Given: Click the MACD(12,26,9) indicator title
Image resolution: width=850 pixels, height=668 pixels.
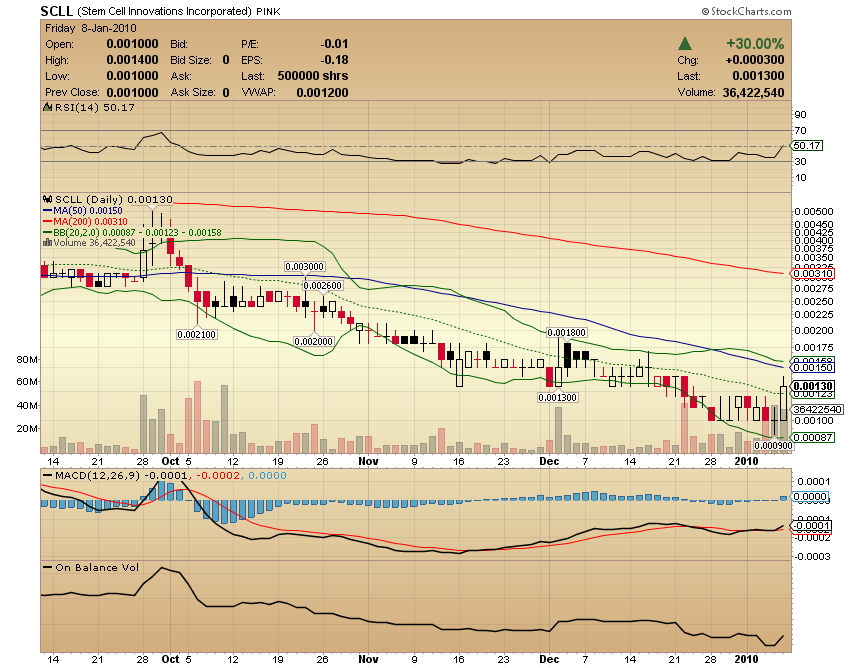Looking at the screenshot, I should (x=98, y=476).
